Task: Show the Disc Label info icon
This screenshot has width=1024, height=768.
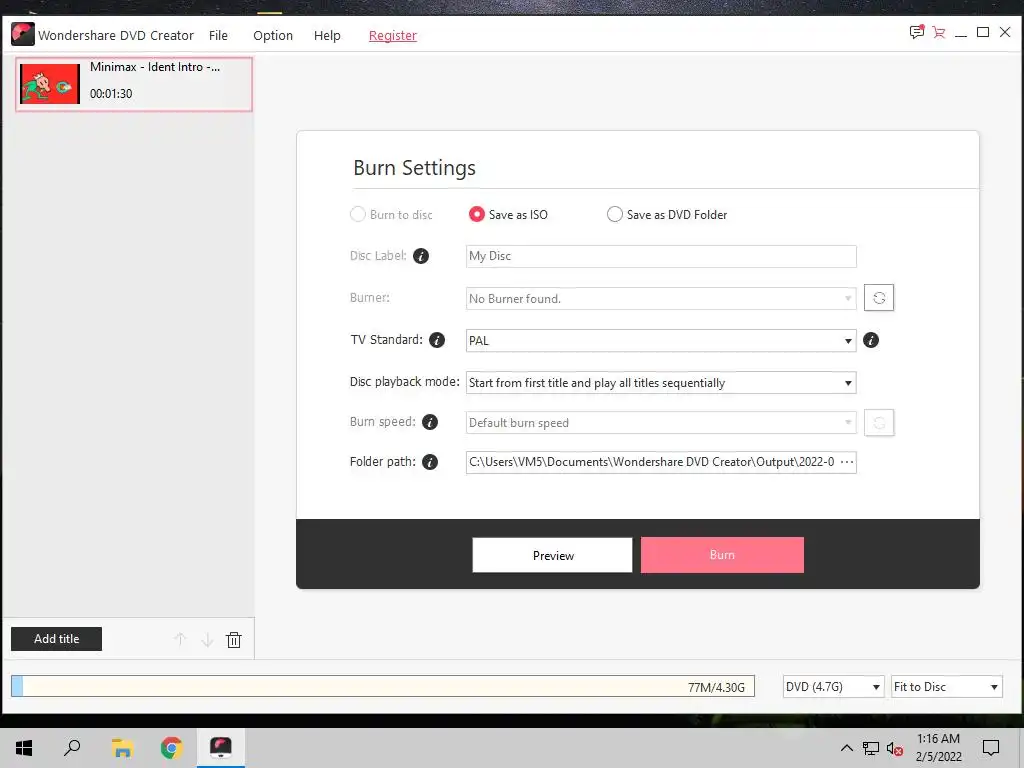Action: (421, 256)
